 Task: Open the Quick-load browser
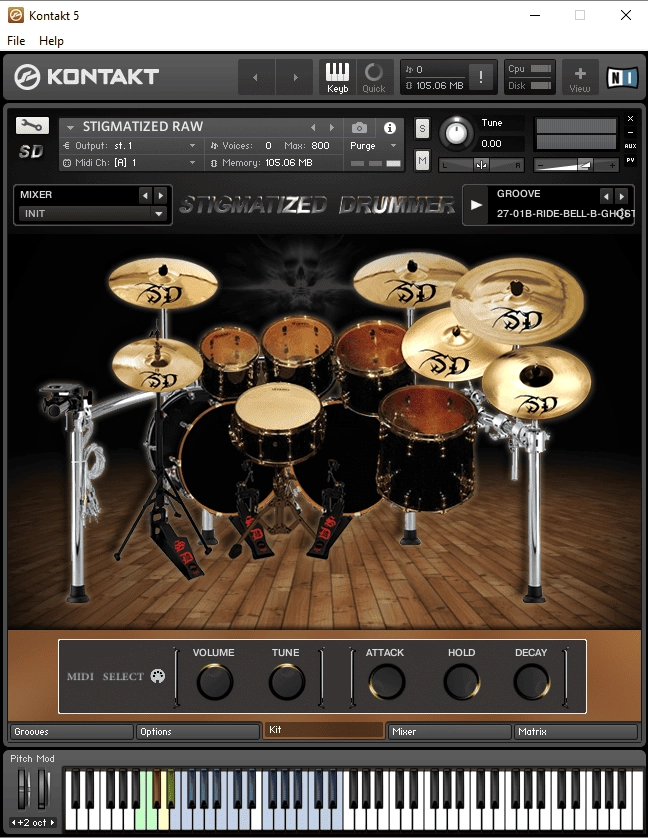[374, 77]
